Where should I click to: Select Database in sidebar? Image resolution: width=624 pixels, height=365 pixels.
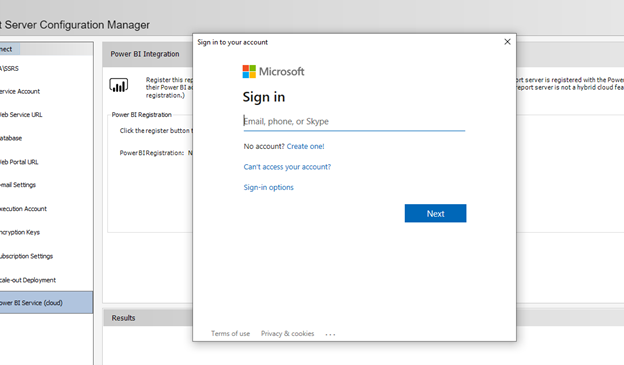tap(11, 138)
